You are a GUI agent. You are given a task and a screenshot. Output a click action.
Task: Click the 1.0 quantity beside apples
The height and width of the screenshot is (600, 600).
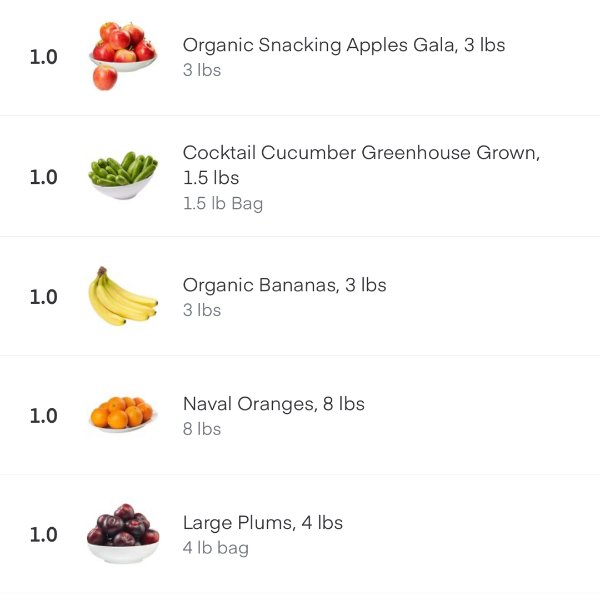click(44, 57)
